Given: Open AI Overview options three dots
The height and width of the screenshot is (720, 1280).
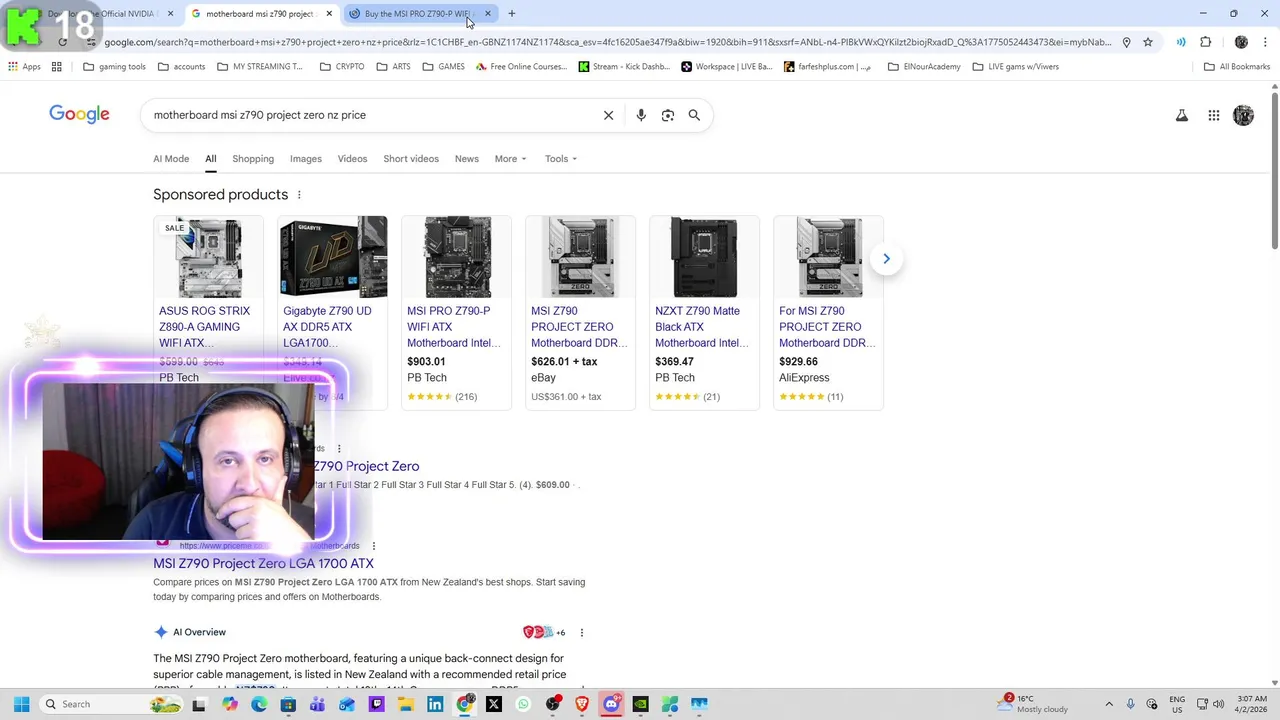Looking at the screenshot, I should coord(581,632).
